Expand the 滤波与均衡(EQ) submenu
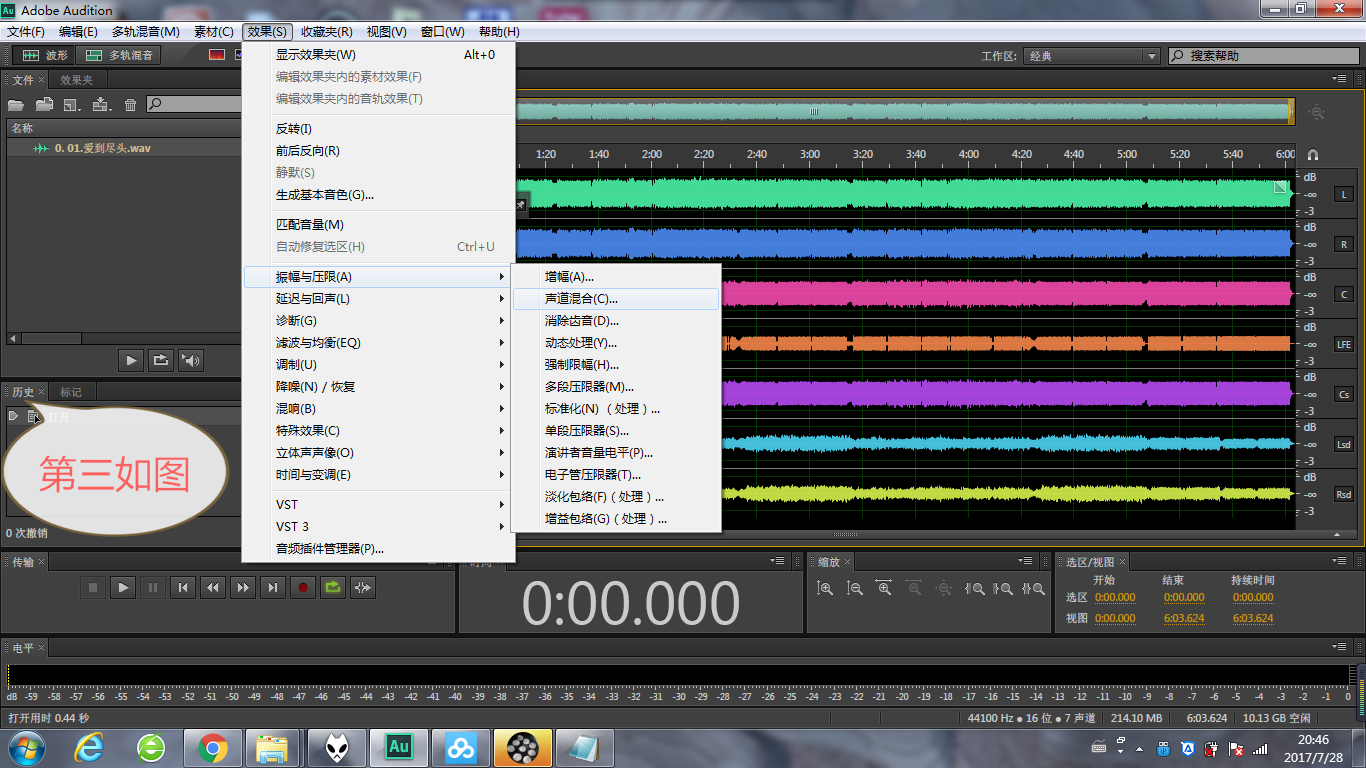The width and height of the screenshot is (1366, 768). (379, 343)
